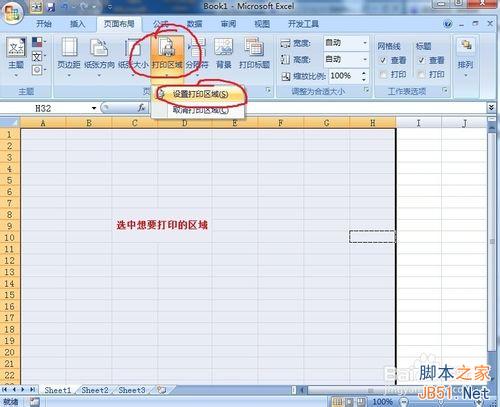Switch to the Sheet2 worksheet tab
Image resolution: width=500 pixels, height=407 pixels.
(x=95, y=390)
